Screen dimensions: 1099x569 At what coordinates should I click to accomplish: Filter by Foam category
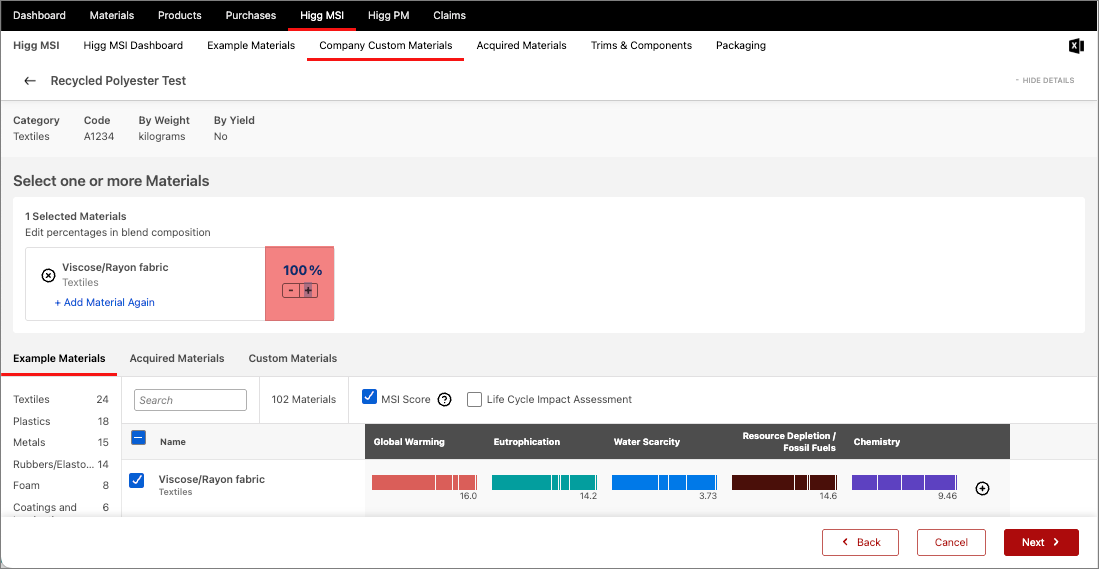click(61, 485)
